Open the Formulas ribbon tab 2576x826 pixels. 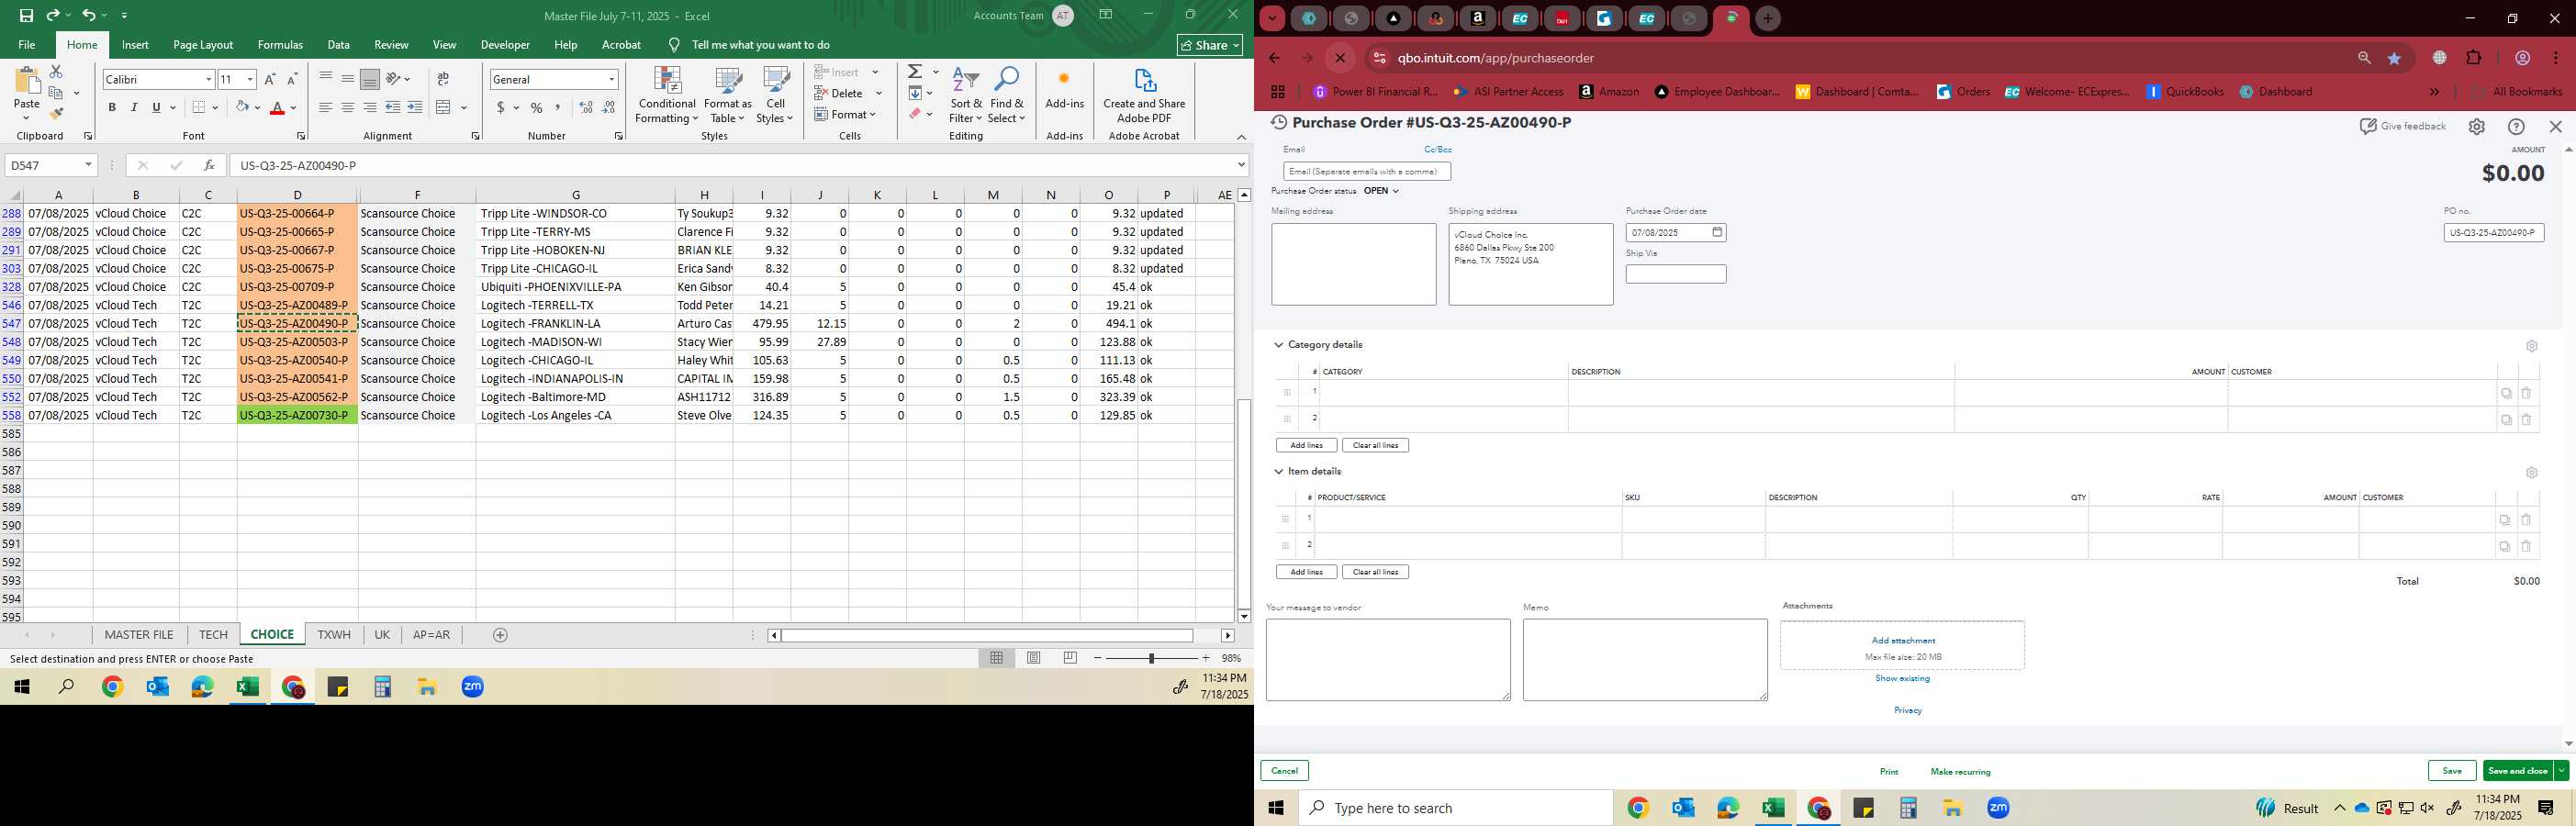[280, 45]
